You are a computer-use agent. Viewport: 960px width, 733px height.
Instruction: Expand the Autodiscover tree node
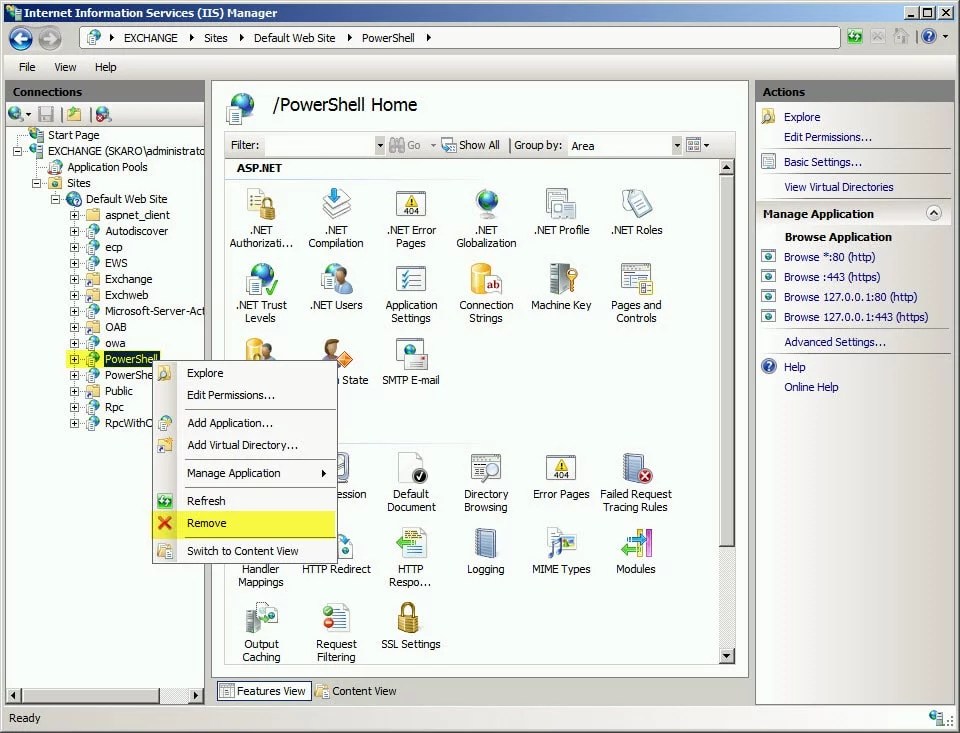point(74,231)
